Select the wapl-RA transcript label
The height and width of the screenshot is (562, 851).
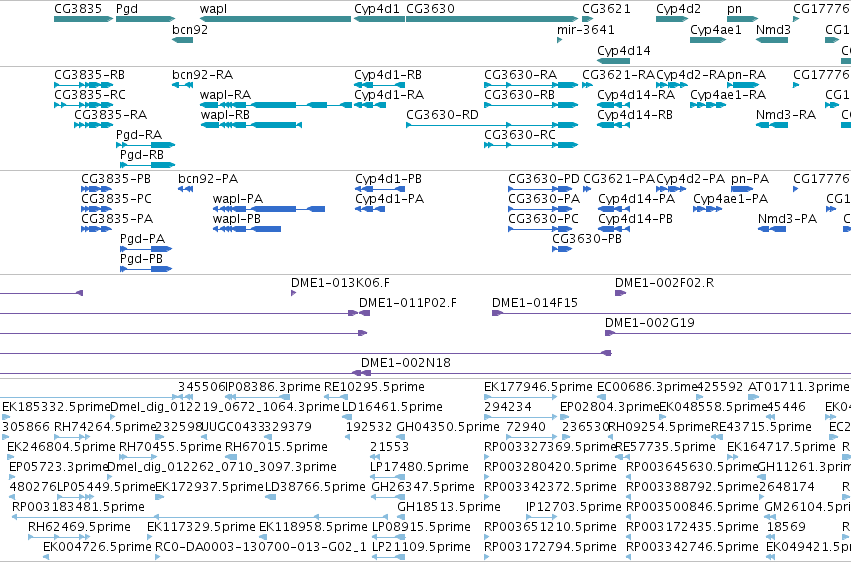click(225, 95)
